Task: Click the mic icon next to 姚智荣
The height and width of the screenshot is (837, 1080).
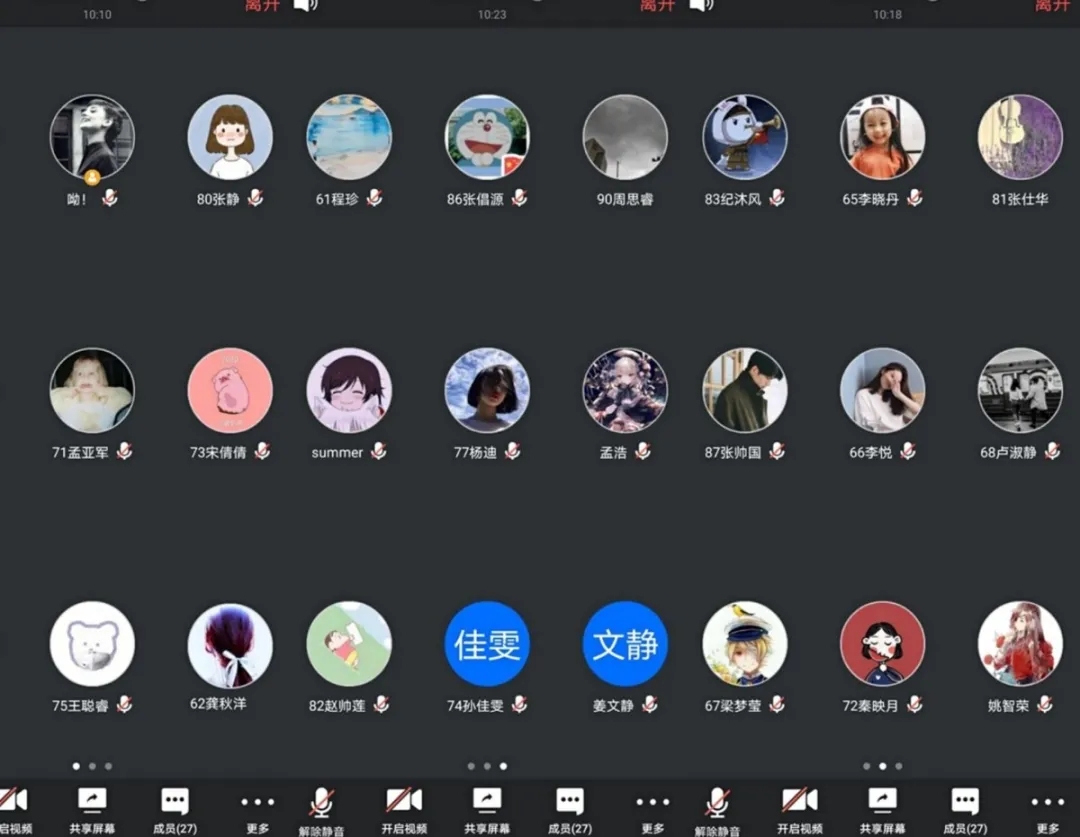Action: (x=1044, y=704)
